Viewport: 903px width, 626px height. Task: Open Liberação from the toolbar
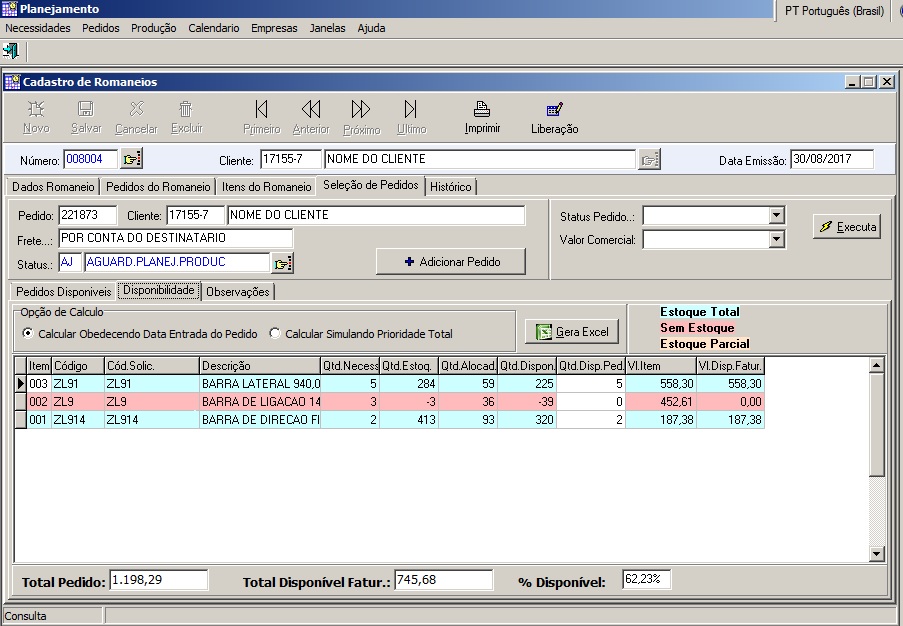pyautogui.click(x=554, y=110)
